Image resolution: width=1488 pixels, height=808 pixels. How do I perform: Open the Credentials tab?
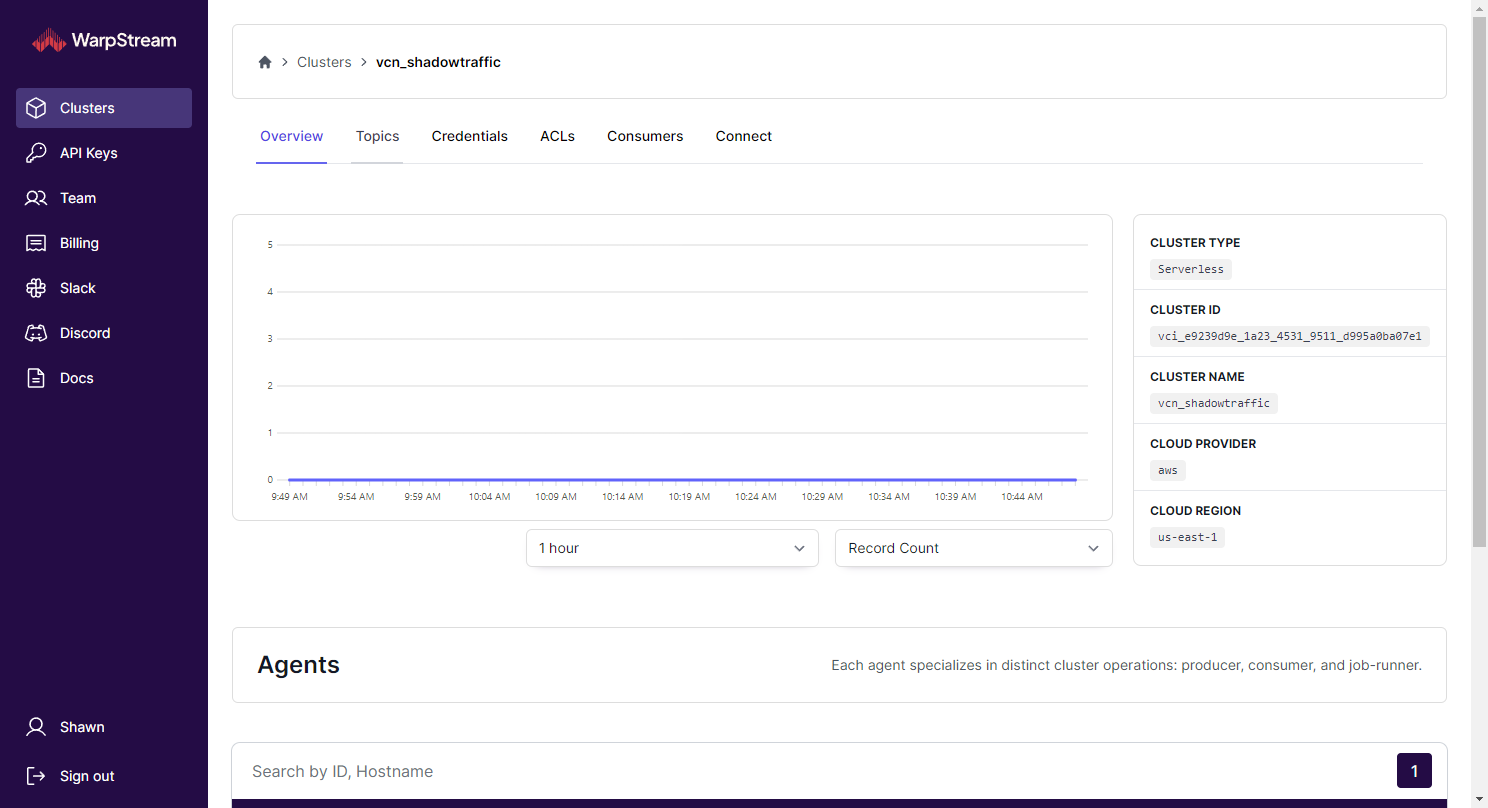coord(470,136)
